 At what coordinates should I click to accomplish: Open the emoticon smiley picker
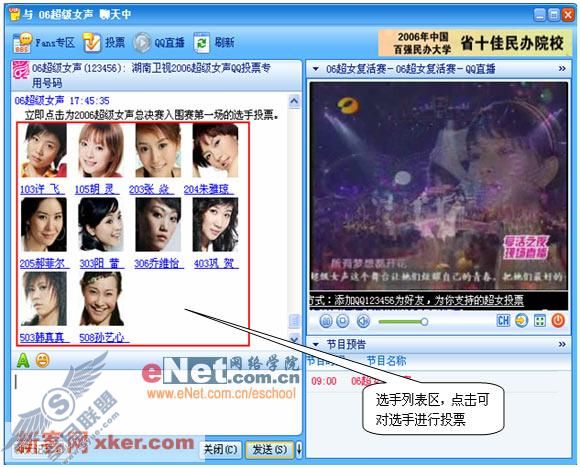pos(43,360)
